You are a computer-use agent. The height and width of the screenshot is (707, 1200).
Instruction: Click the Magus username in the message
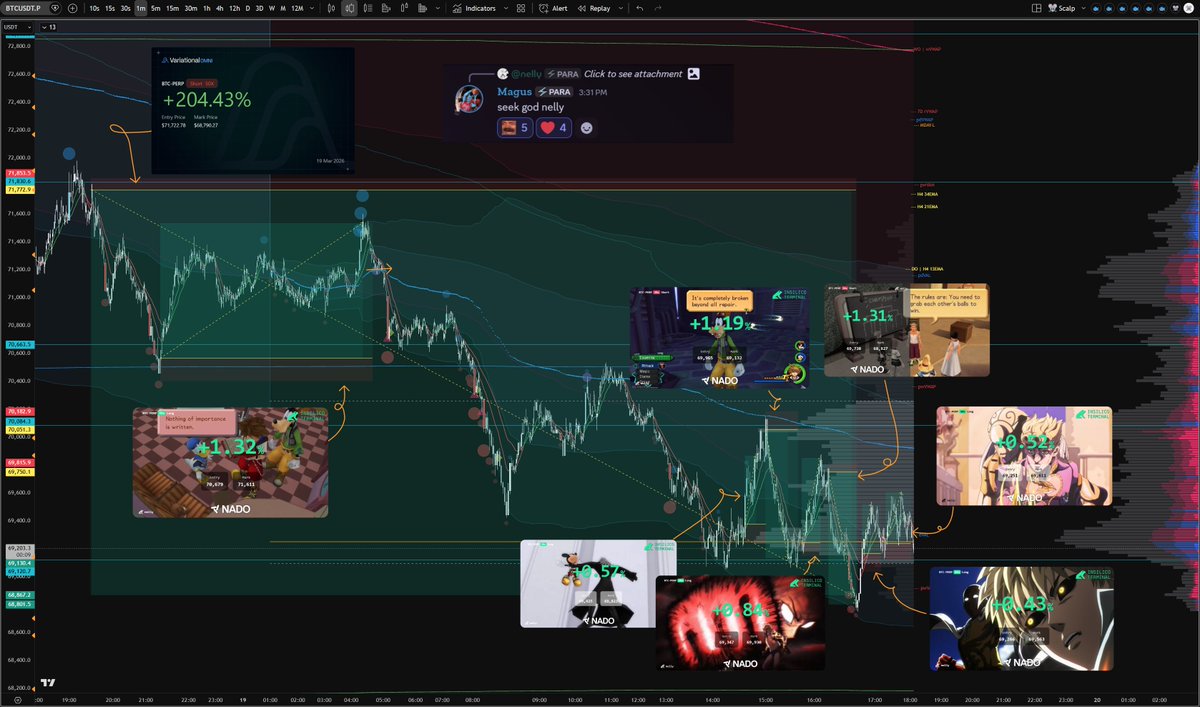[517, 91]
